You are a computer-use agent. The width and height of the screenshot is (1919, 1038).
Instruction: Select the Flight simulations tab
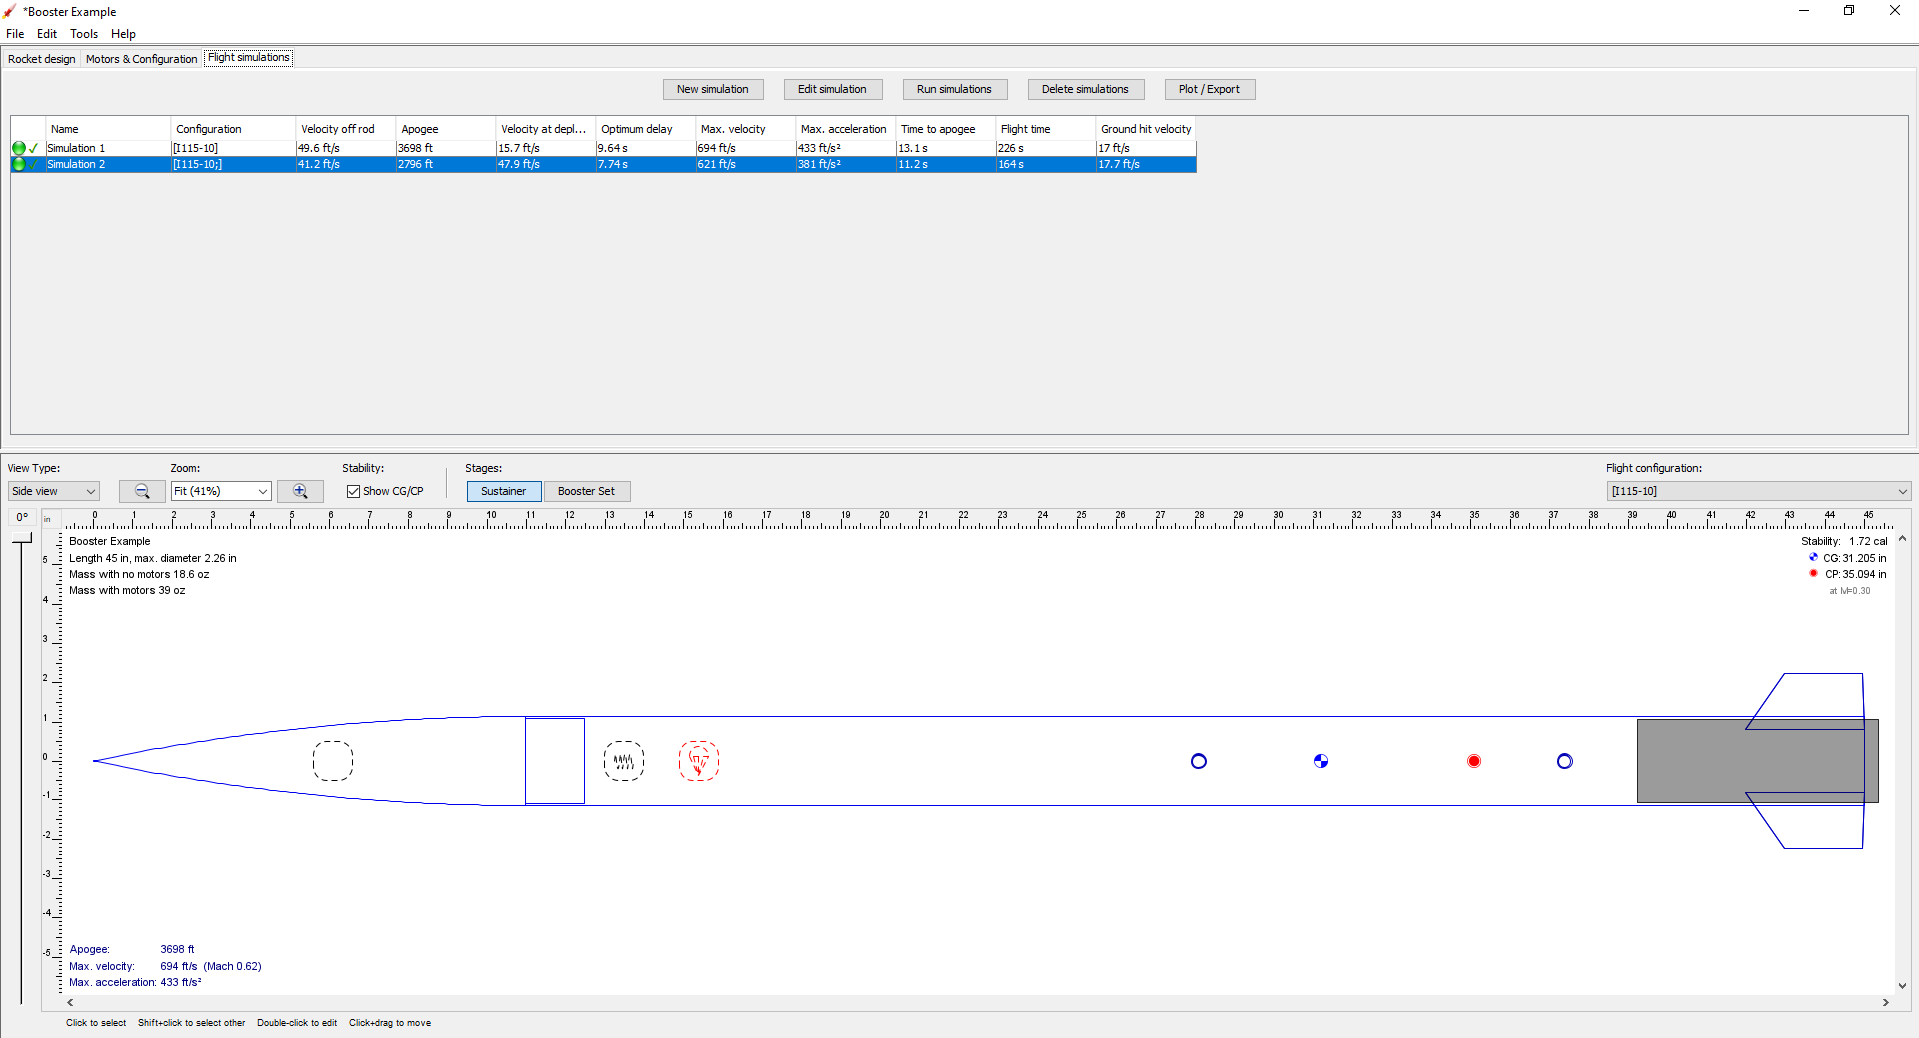tap(249, 58)
